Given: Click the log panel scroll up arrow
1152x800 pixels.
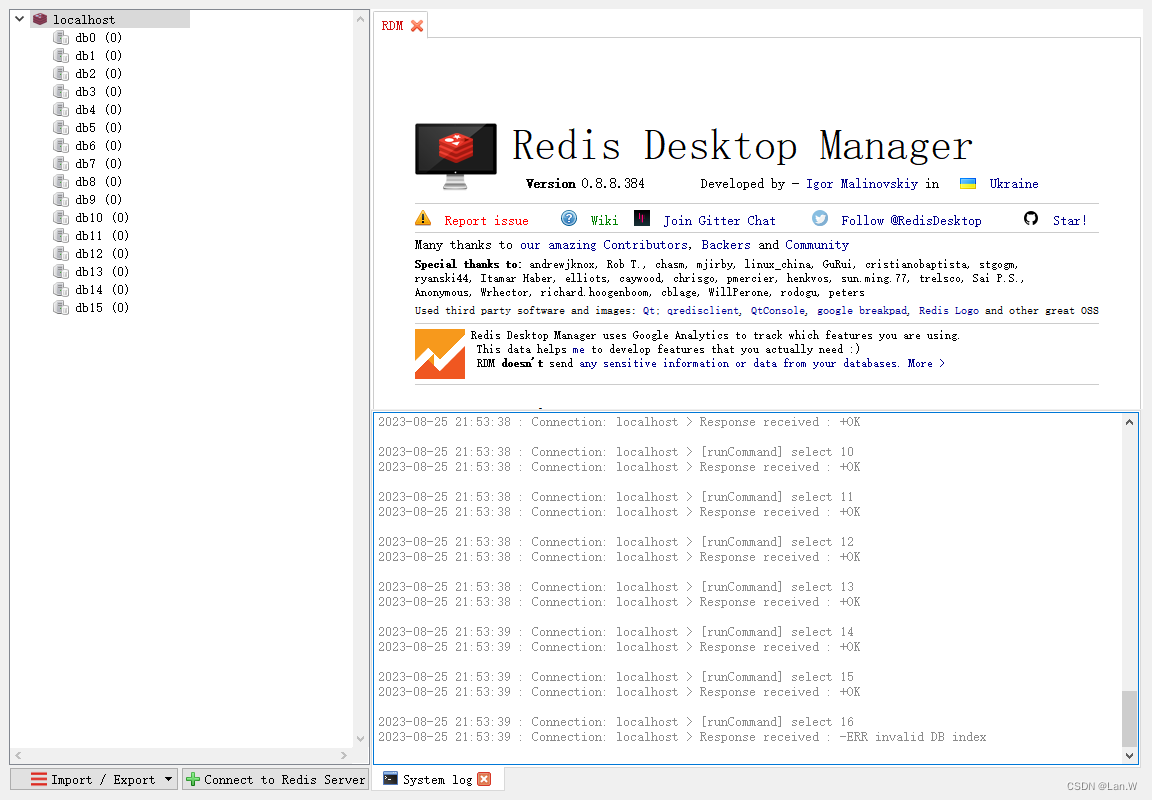Looking at the screenshot, I should [x=1129, y=422].
